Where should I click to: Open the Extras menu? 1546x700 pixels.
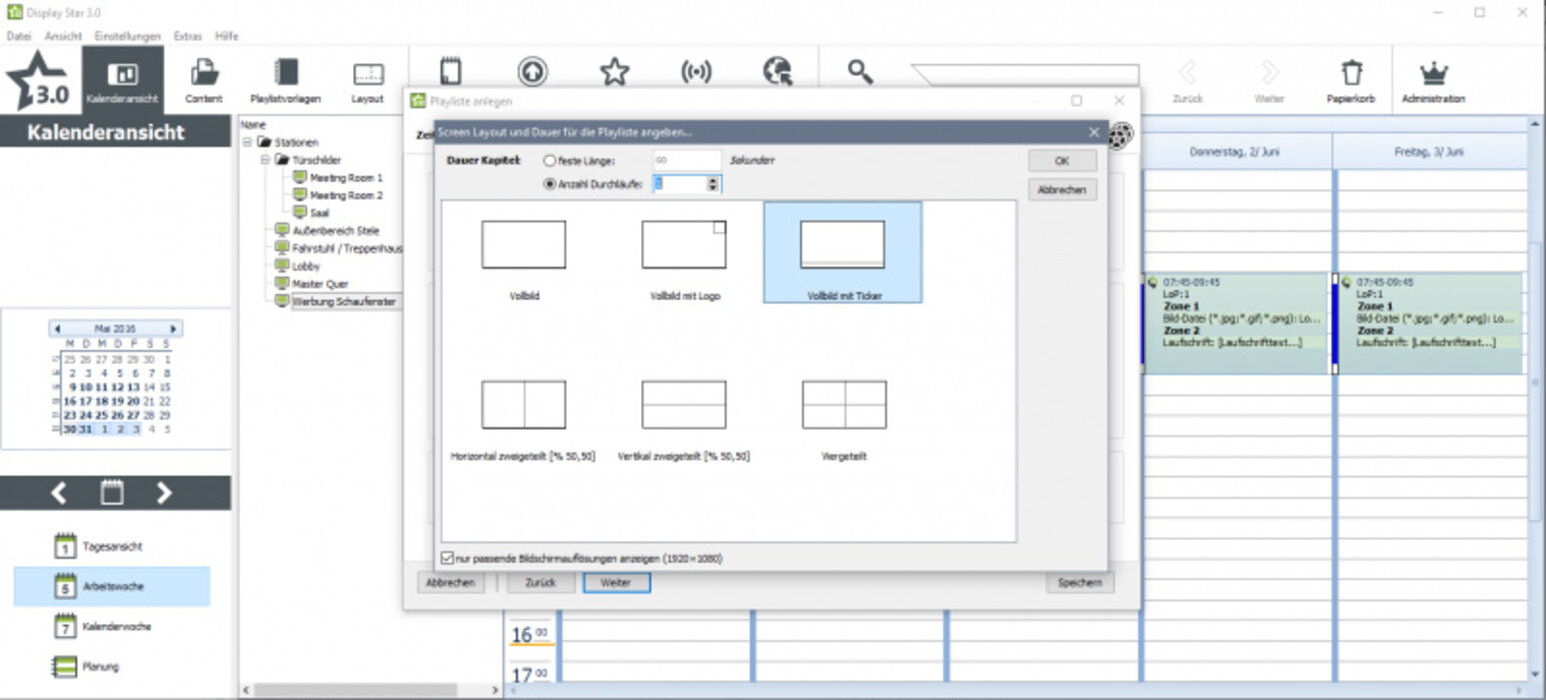click(x=187, y=36)
